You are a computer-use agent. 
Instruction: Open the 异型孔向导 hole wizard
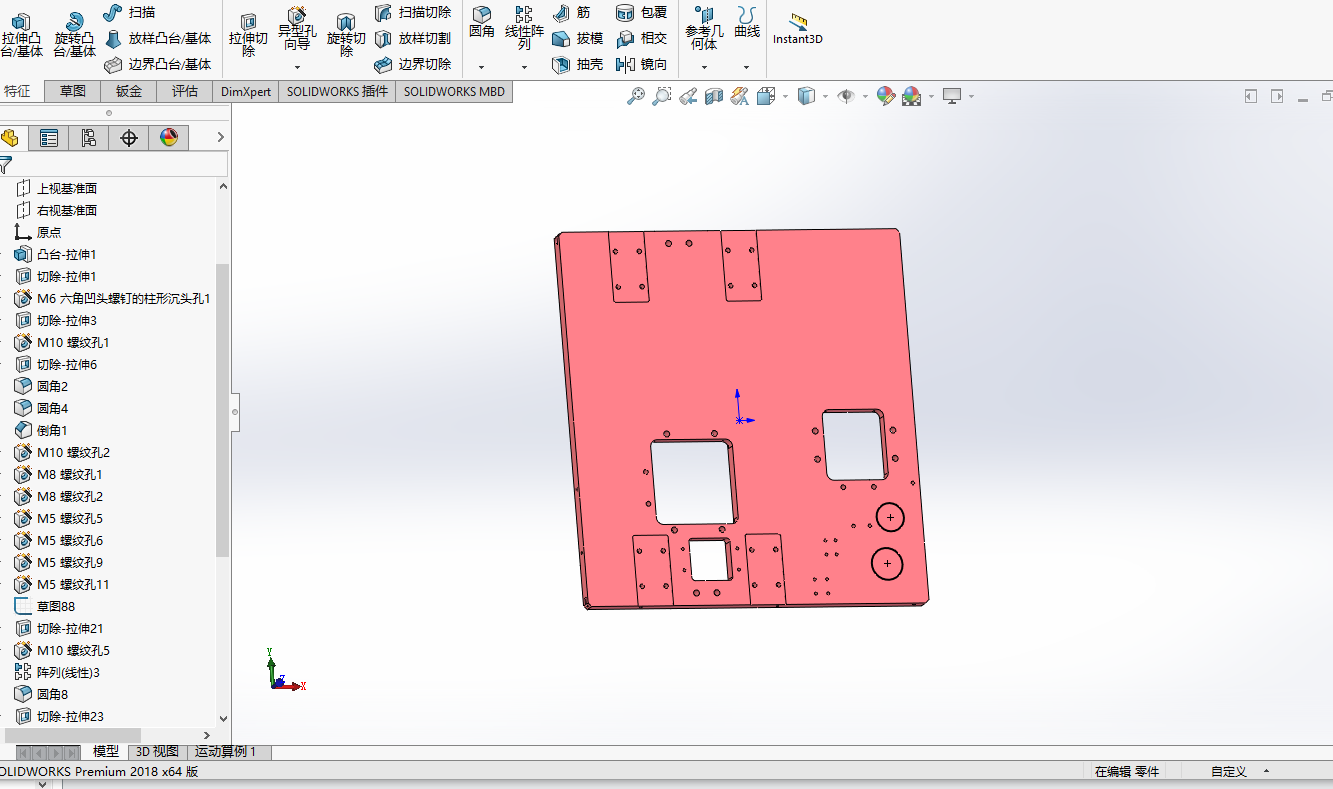tap(297, 30)
